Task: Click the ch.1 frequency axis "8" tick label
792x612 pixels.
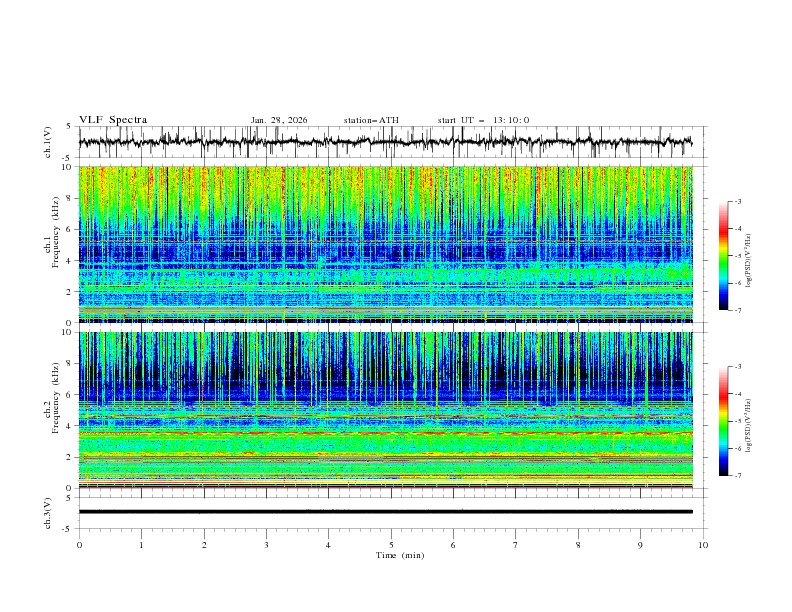Action: click(x=70, y=198)
